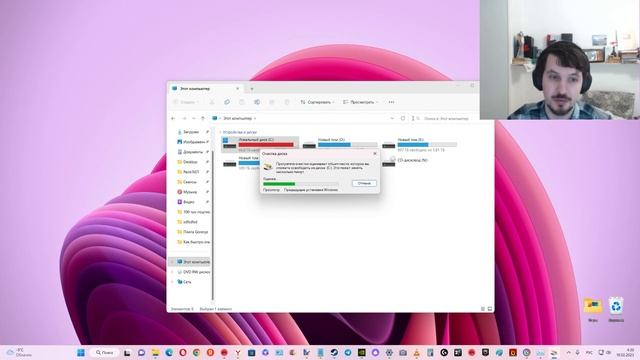This screenshot has height=360, width=640.
Task: Click Отмена in the disk cleanup dialog
Action: [x=364, y=183]
